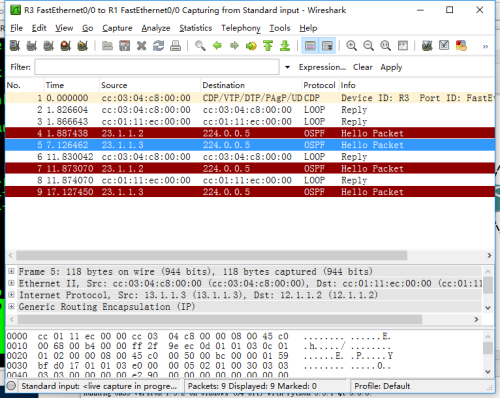Open the Edit menu
Screen dimensions: 500x398
tap(39, 28)
